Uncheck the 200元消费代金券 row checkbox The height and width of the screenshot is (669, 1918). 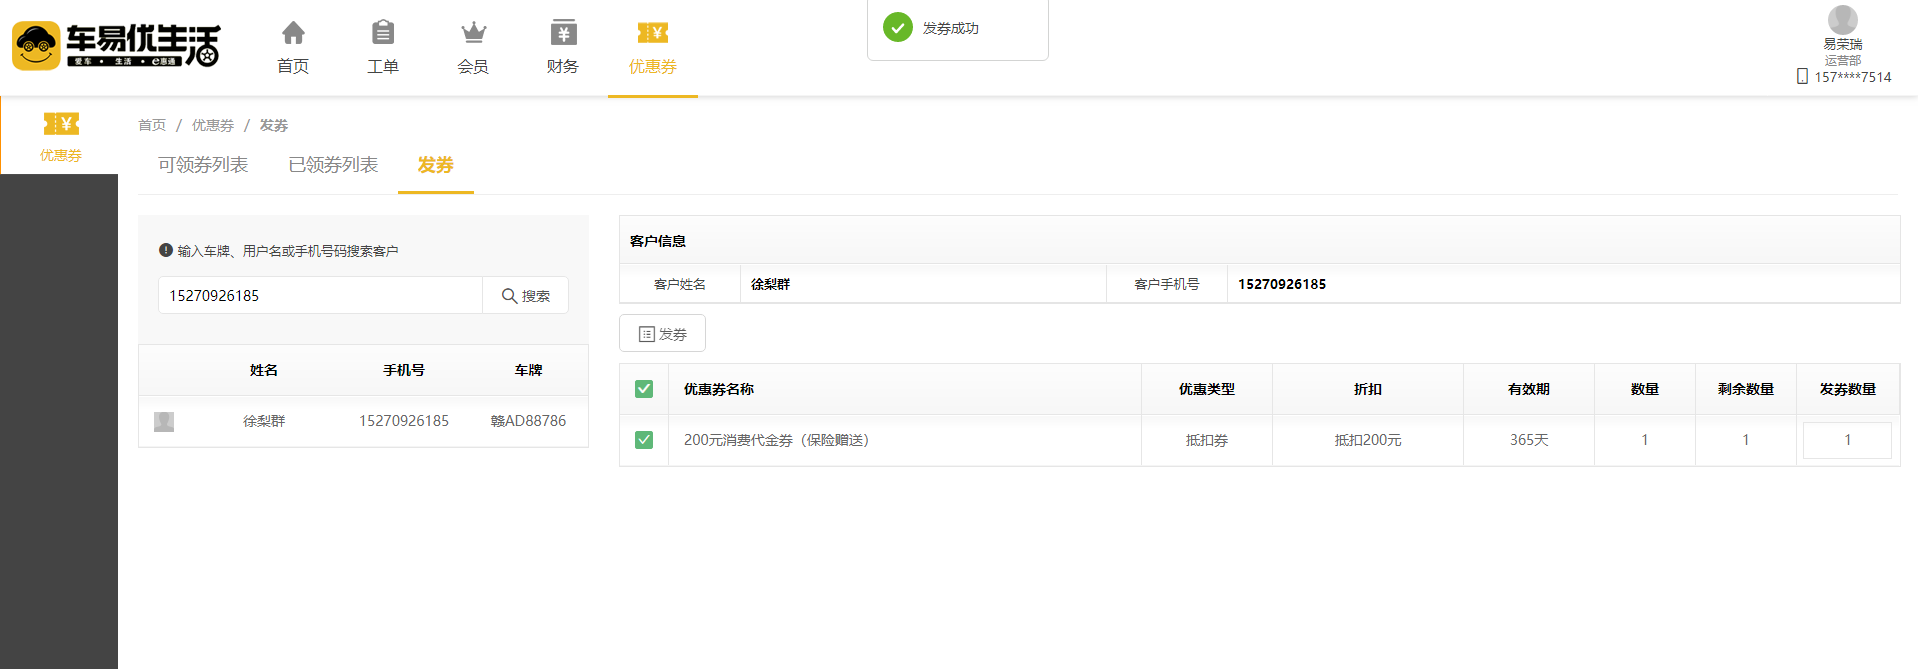(644, 440)
